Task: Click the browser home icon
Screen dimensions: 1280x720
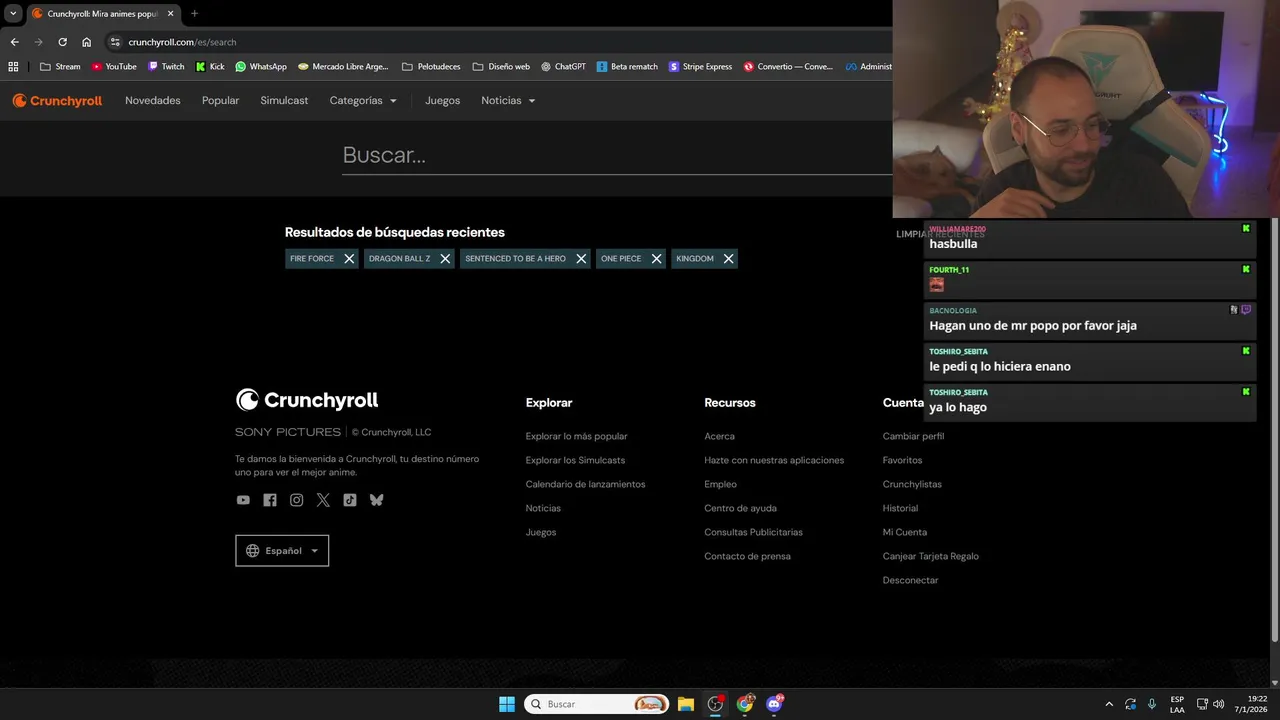Action: click(86, 42)
